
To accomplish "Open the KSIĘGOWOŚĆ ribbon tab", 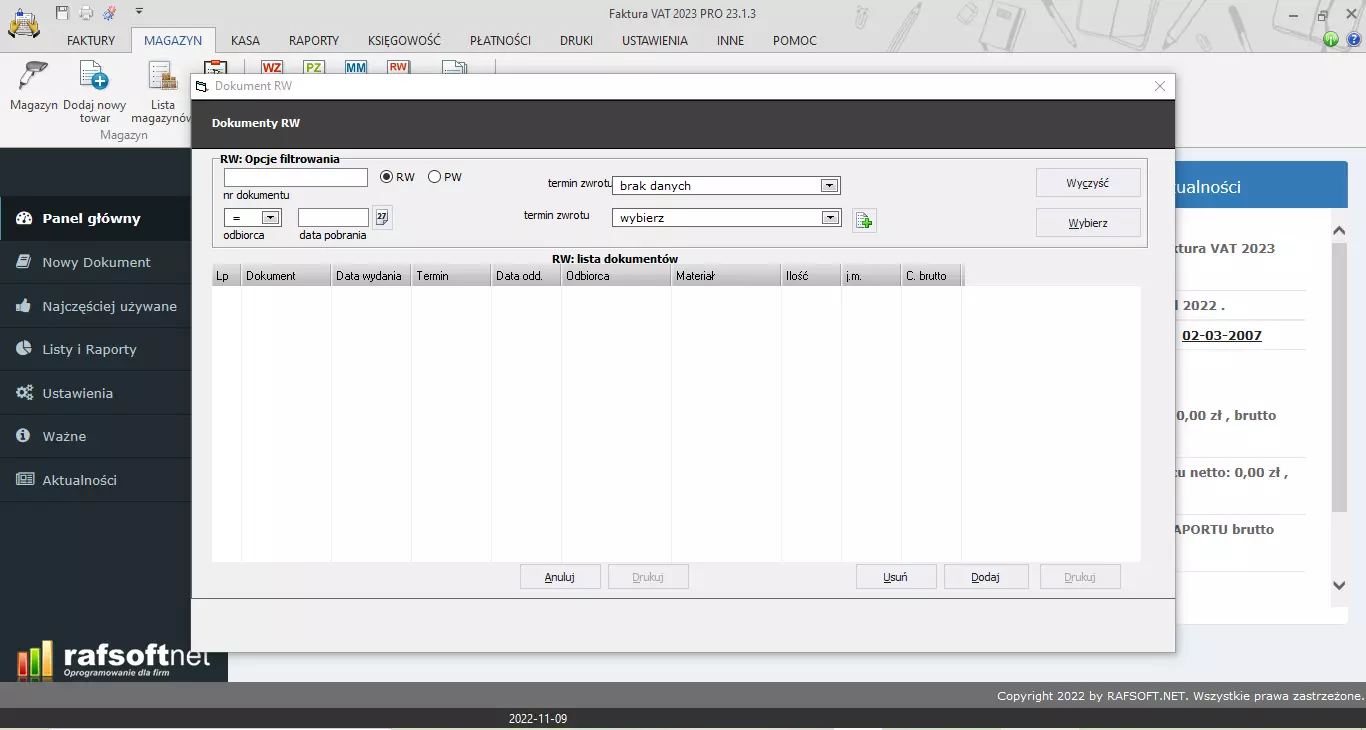I will (x=404, y=41).
